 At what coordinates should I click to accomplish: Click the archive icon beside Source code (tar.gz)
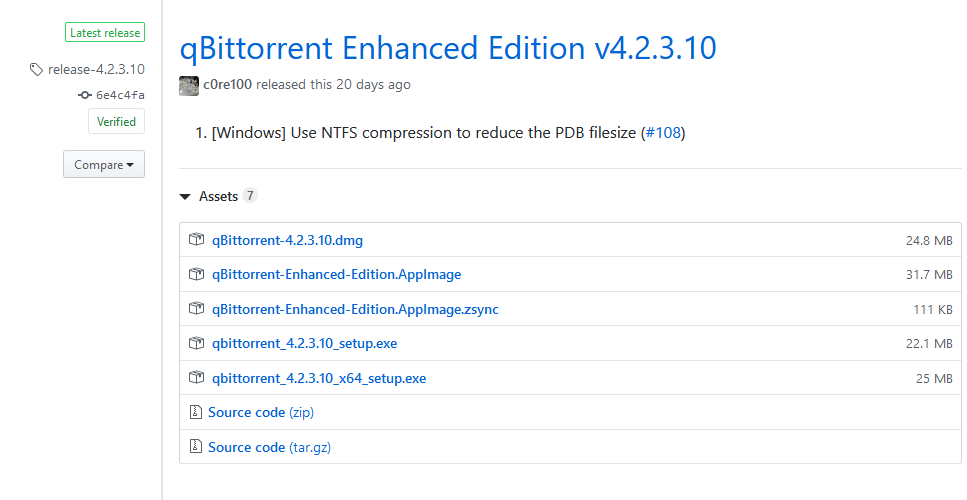point(196,447)
